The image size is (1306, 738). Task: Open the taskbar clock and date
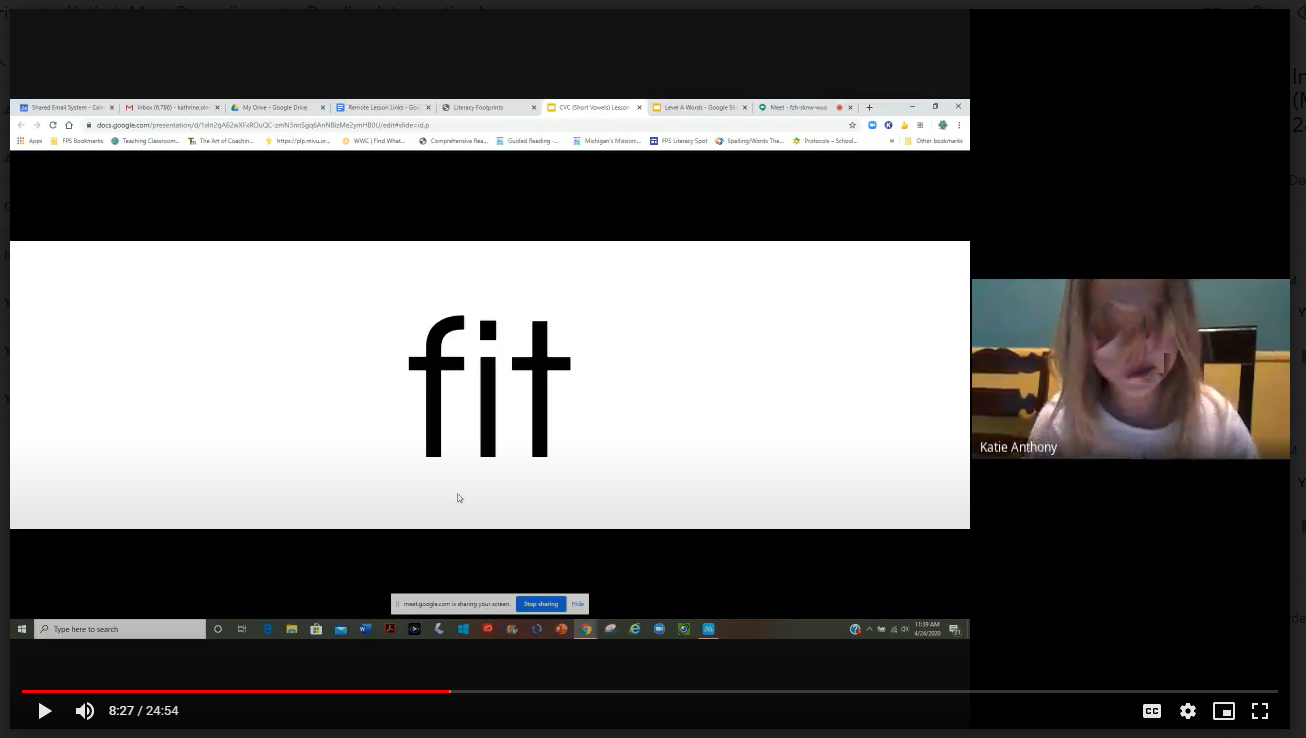coord(928,629)
